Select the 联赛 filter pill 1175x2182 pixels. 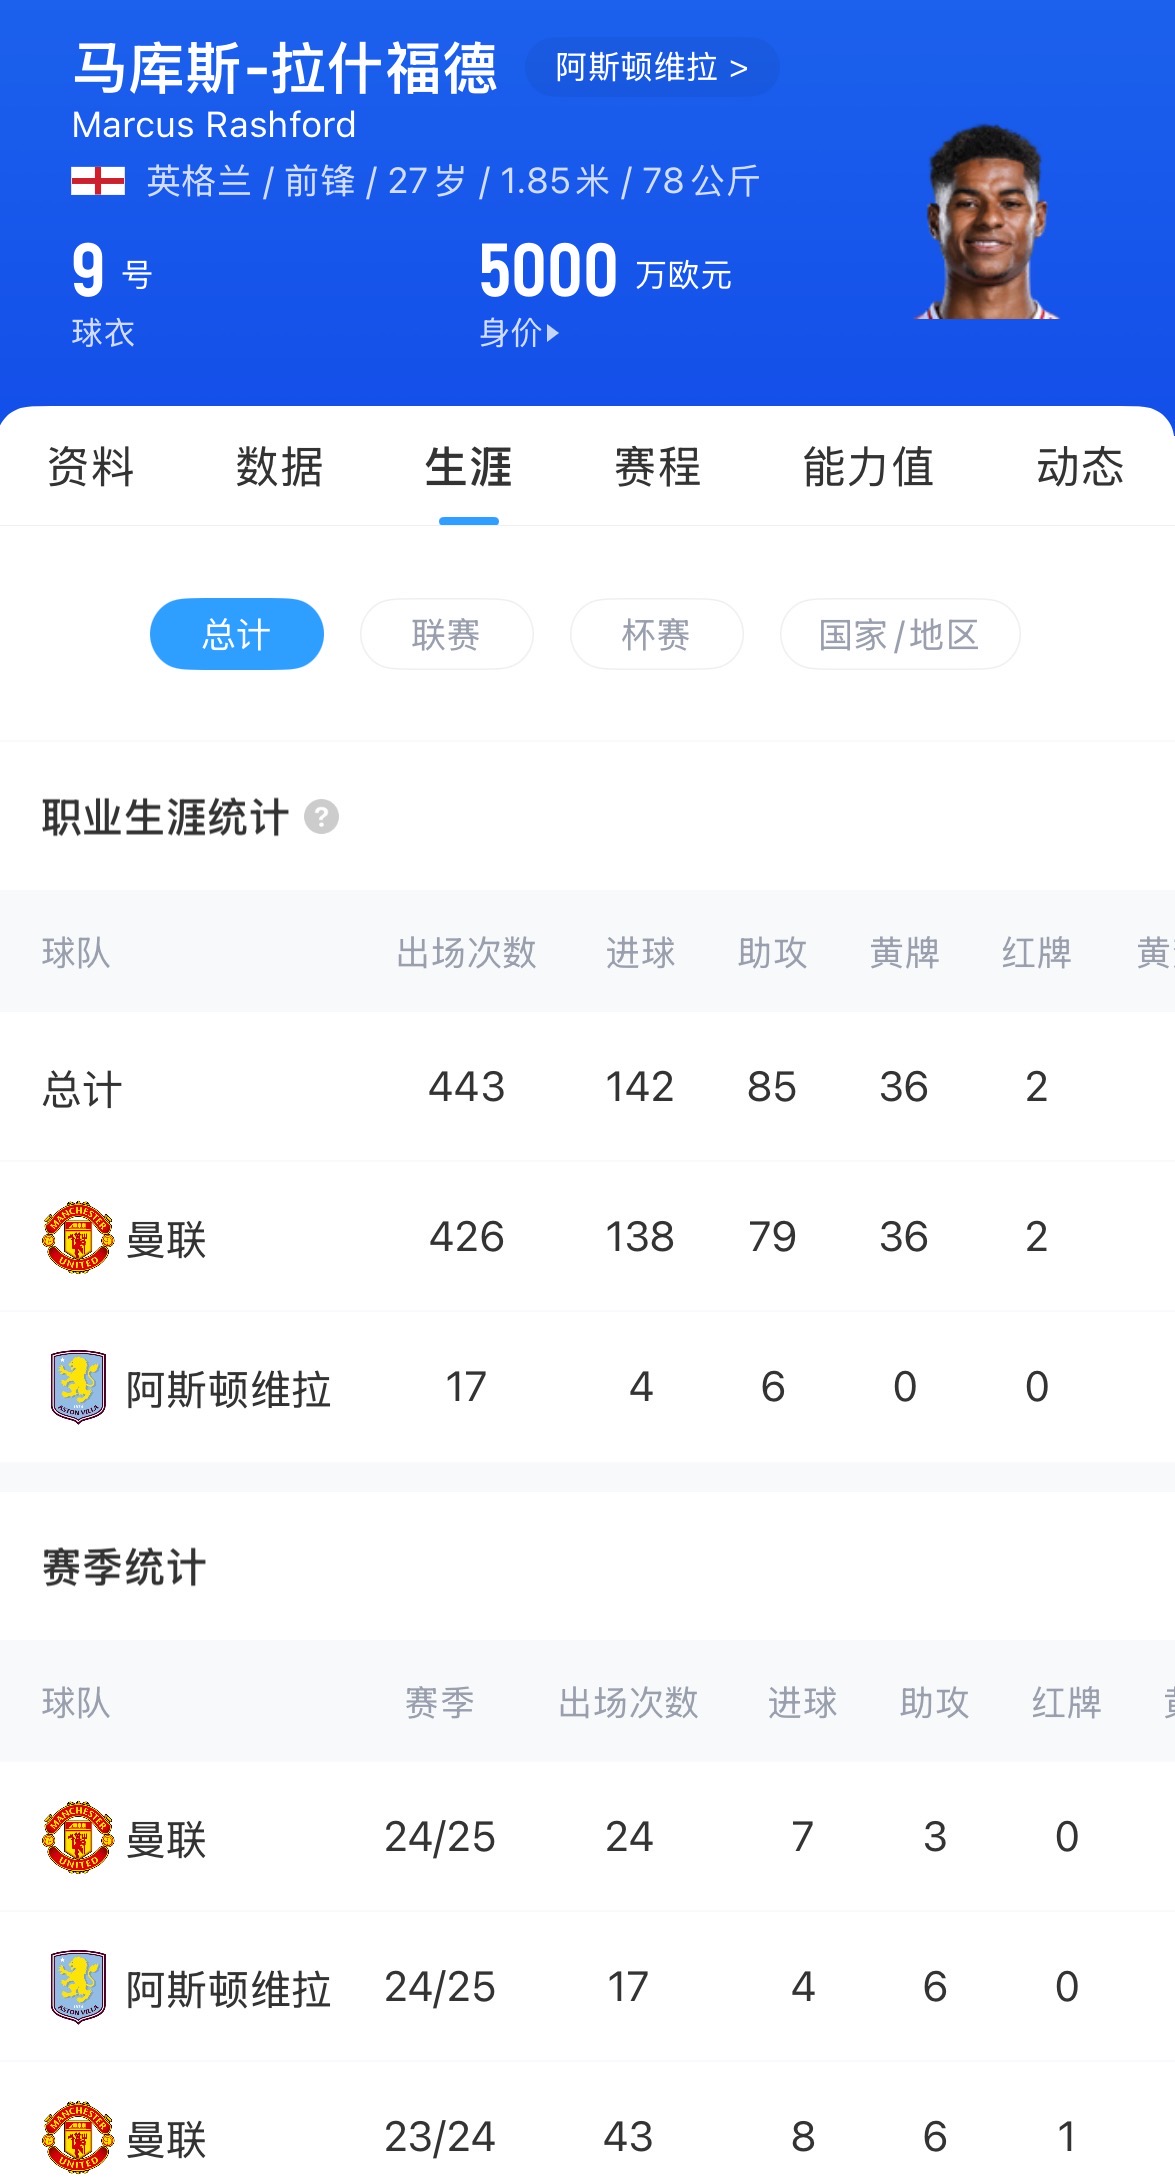pos(446,634)
